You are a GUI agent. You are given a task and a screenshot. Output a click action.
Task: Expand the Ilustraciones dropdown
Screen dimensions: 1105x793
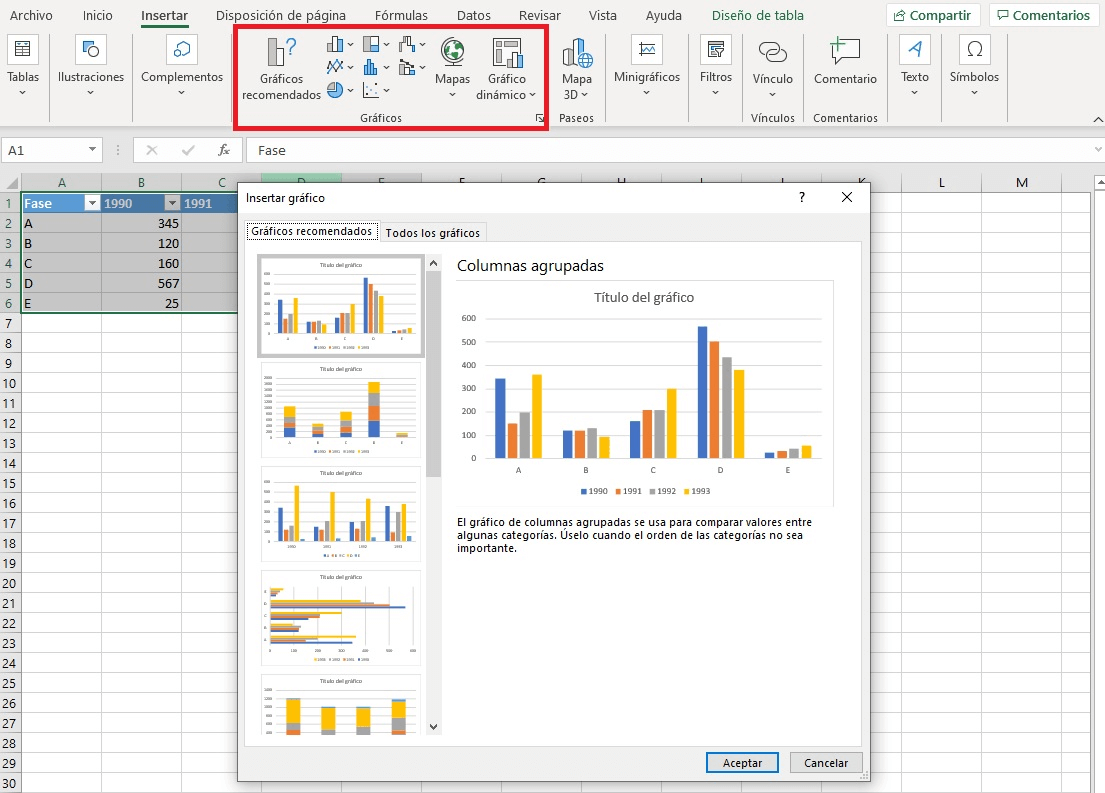pos(90,92)
